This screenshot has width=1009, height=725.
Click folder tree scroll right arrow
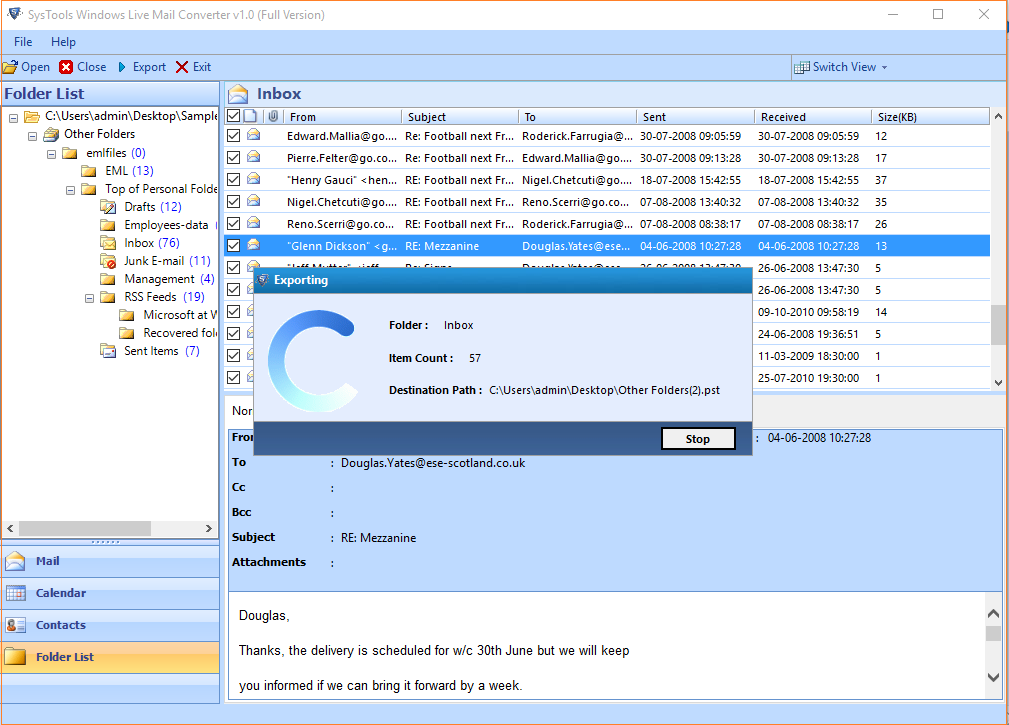[x=209, y=528]
